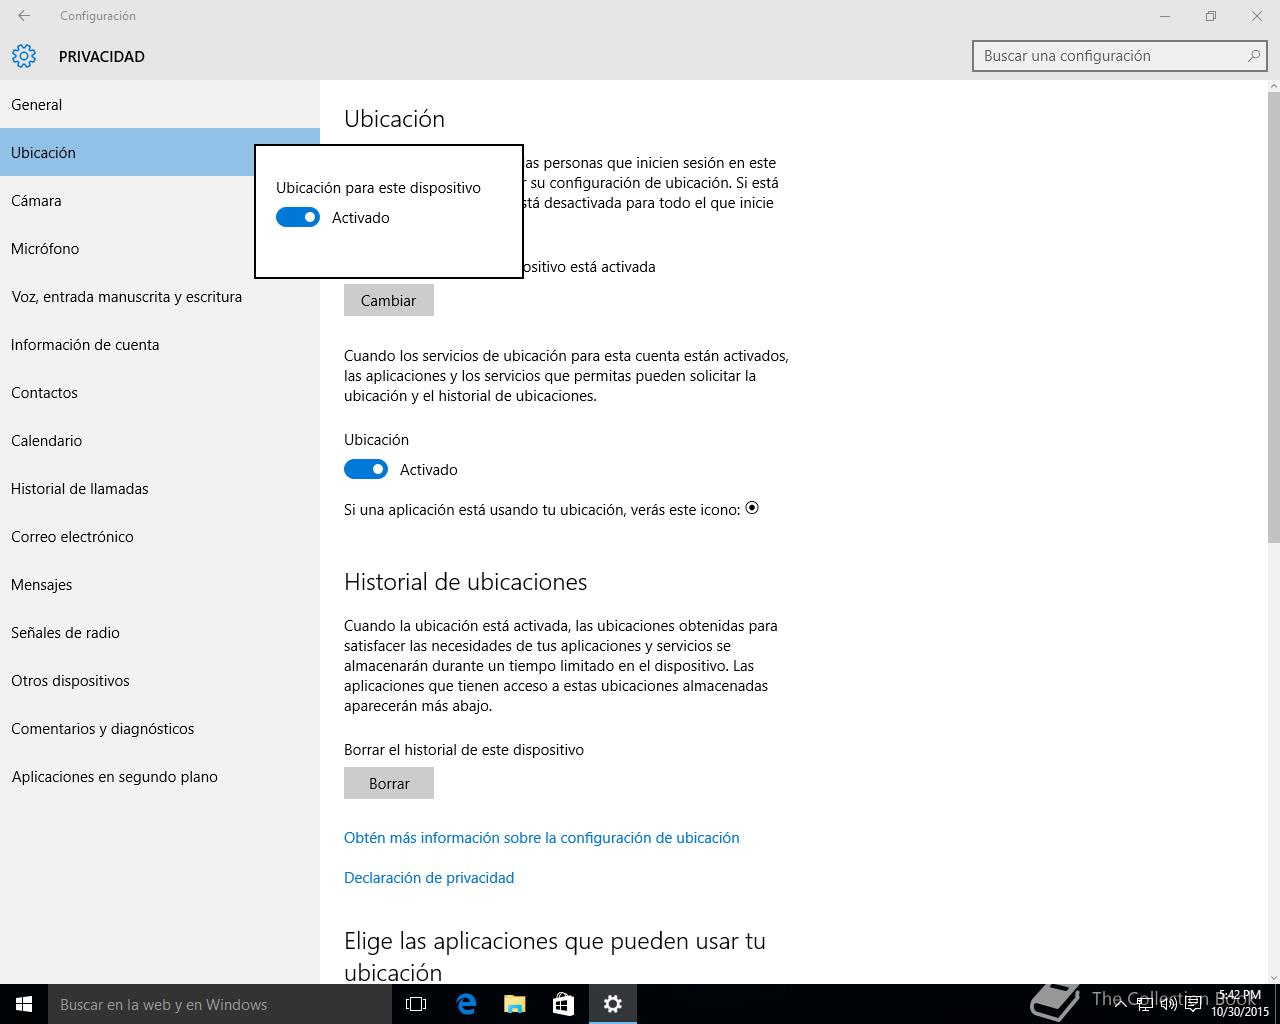The image size is (1280, 1024).
Task: Open the General privacy section
Action: [160, 104]
